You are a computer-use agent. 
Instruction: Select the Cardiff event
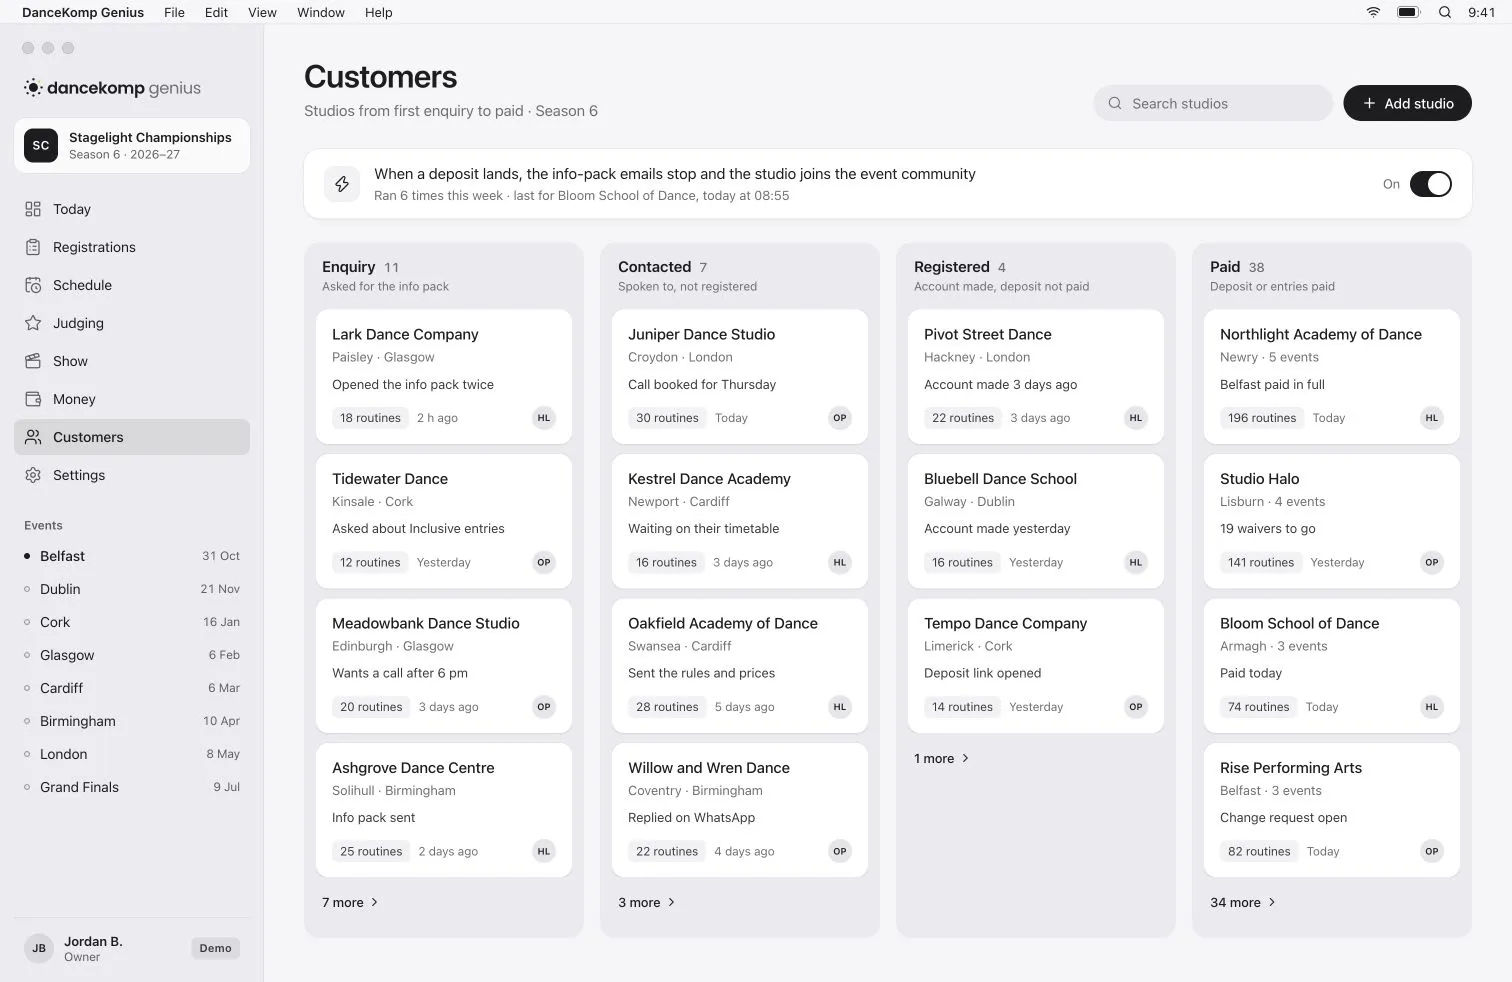tap(132, 688)
